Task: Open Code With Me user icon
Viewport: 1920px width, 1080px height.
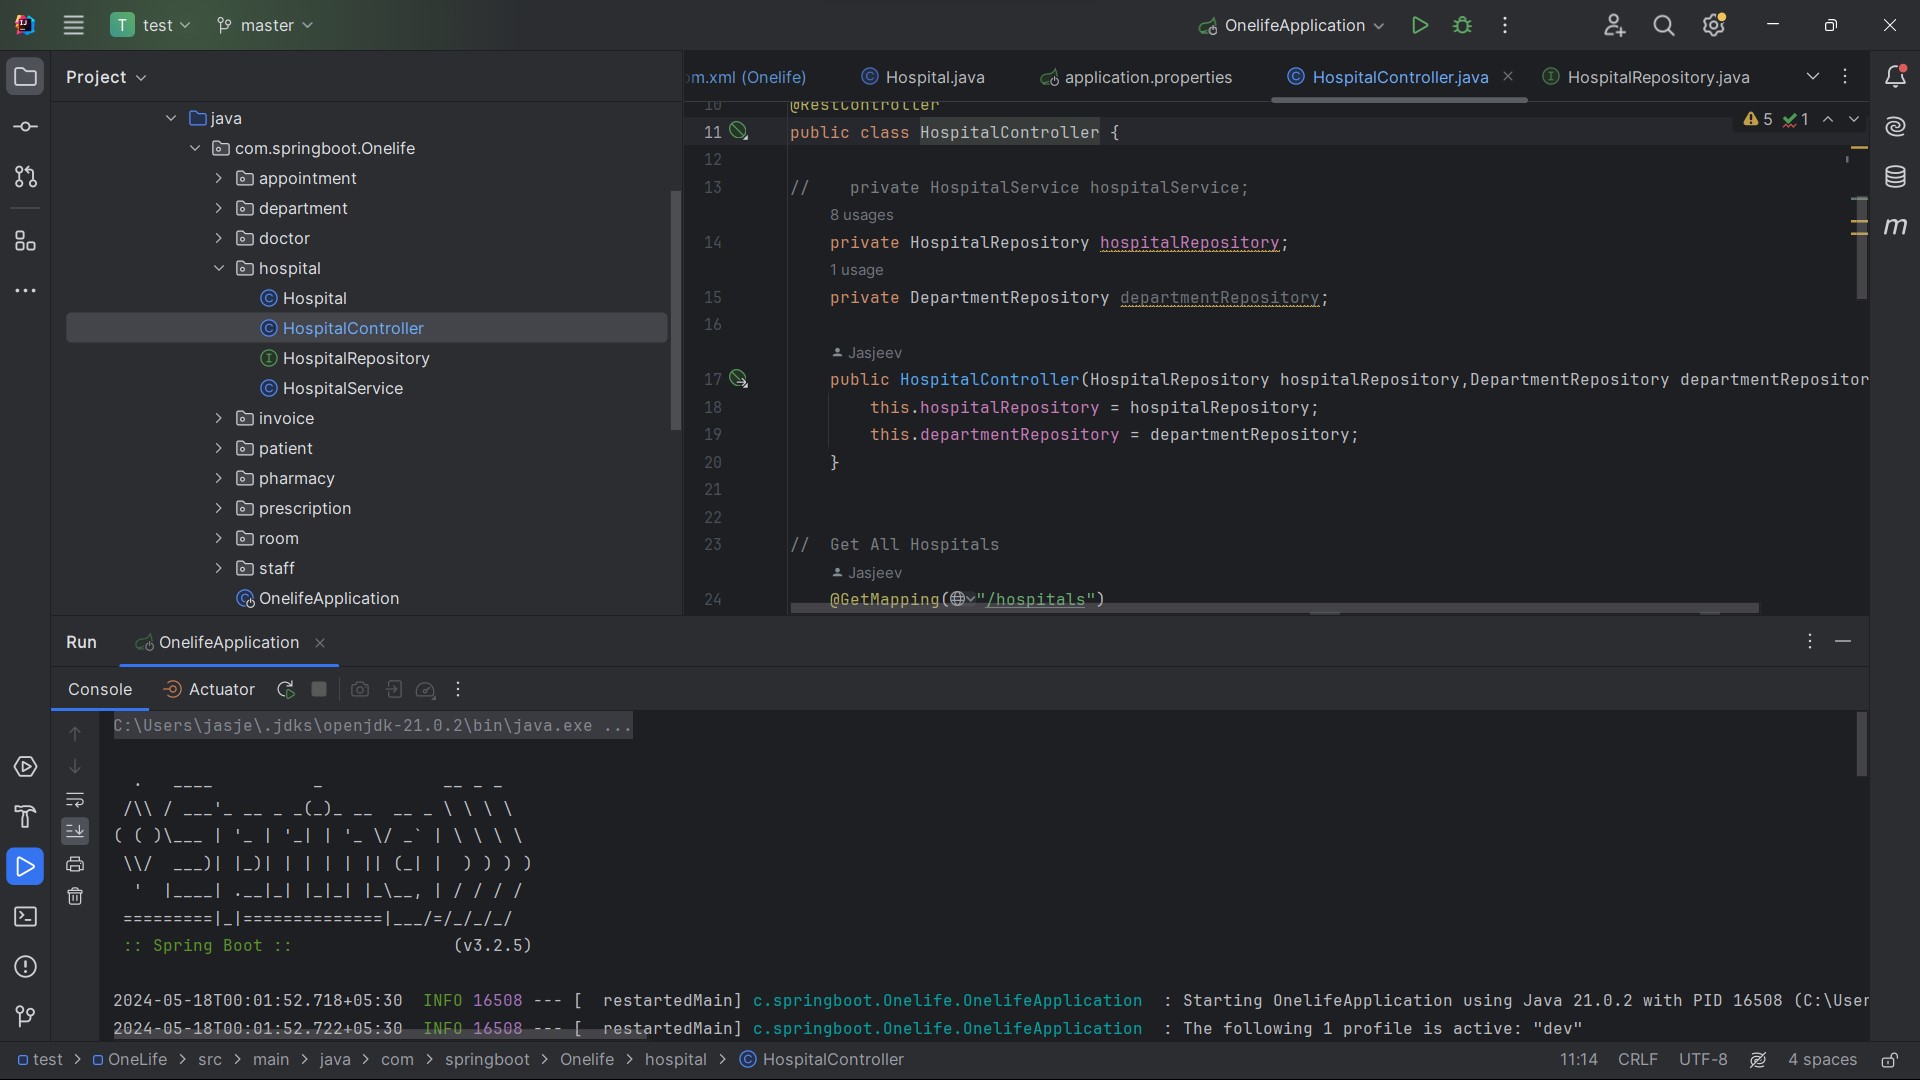Action: pyautogui.click(x=1614, y=26)
